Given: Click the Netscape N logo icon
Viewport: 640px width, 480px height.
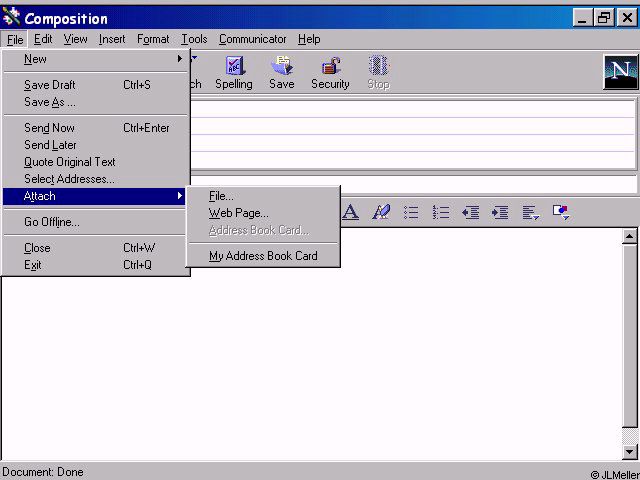Looking at the screenshot, I should (620, 72).
